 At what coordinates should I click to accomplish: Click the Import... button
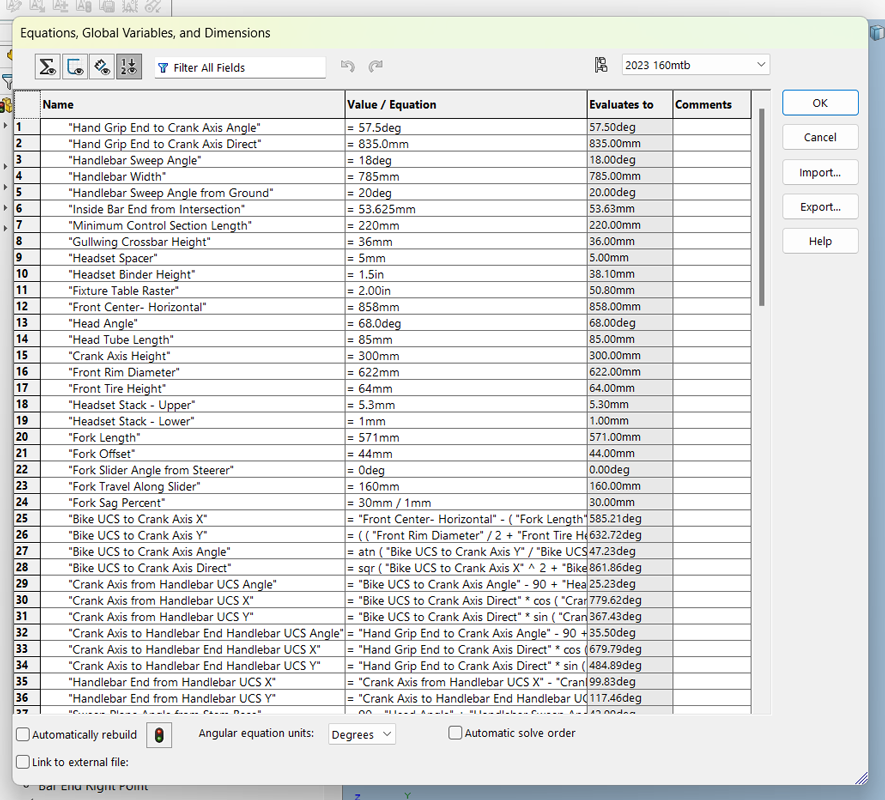coord(819,172)
